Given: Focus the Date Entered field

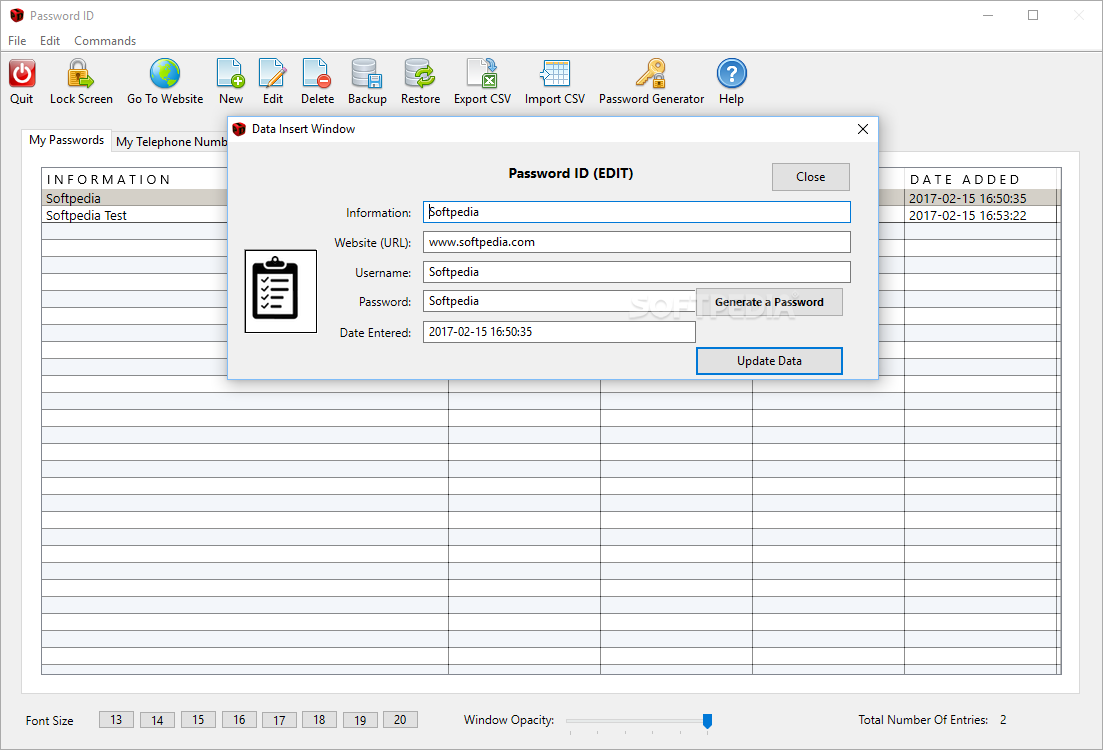Looking at the screenshot, I should pos(559,332).
